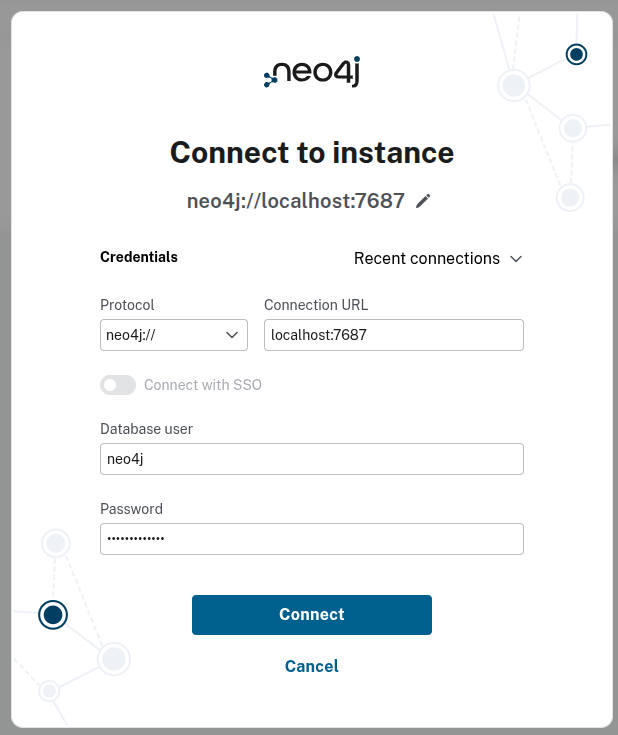Select the Credentials section heading
The height and width of the screenshot is (735, 618).
[x=139, y=257]
